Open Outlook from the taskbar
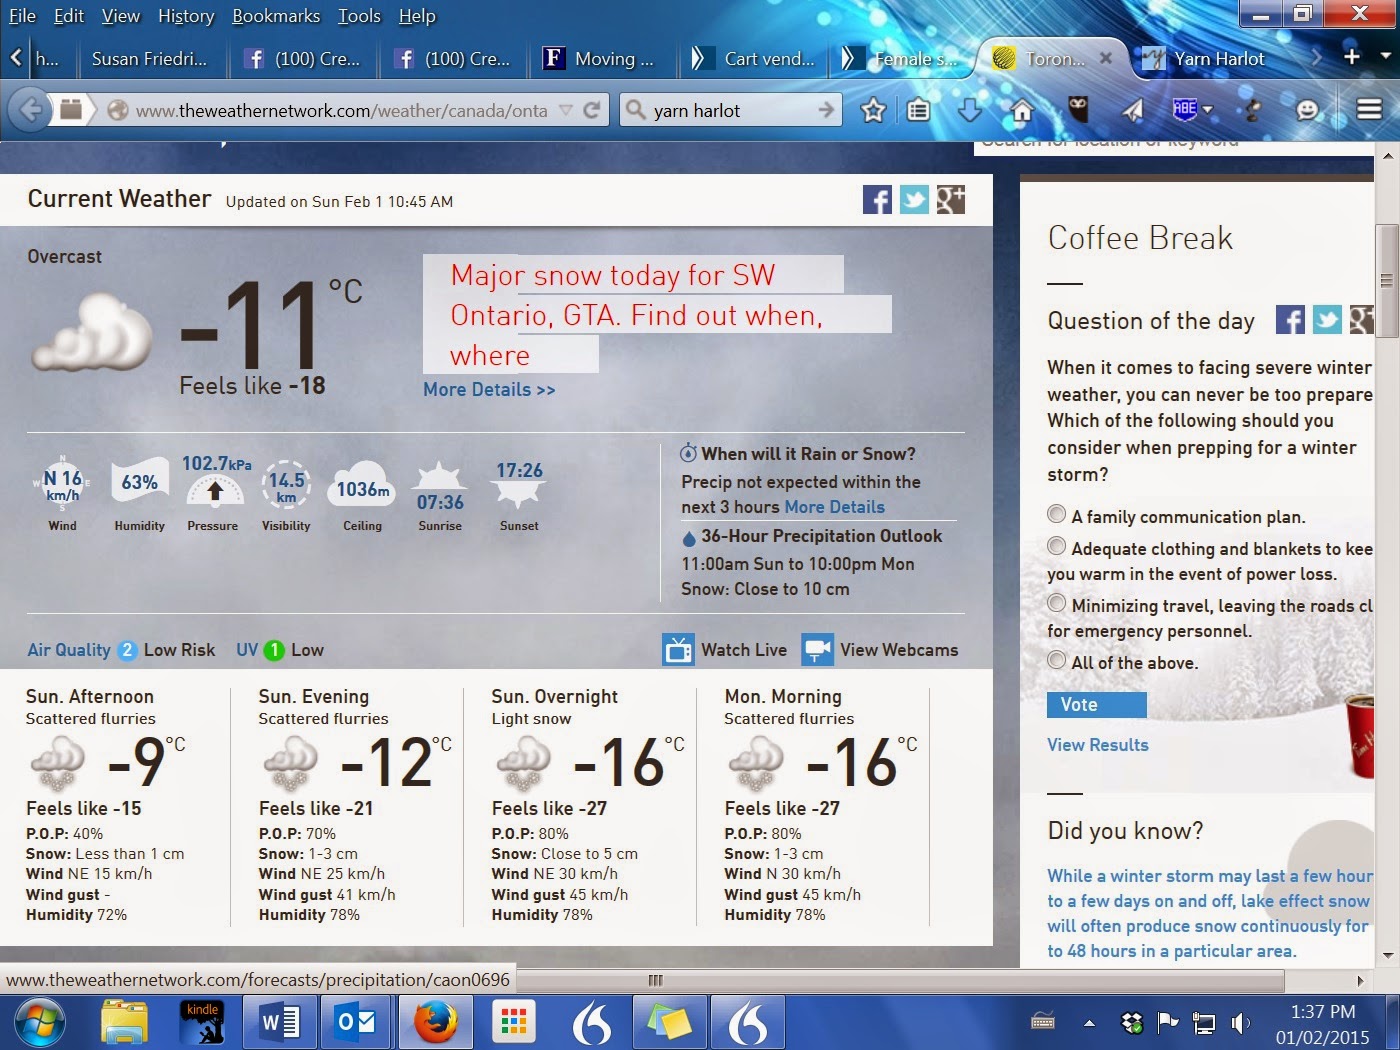Viewport: 1400px width, 1050px height. (356, 1023)
